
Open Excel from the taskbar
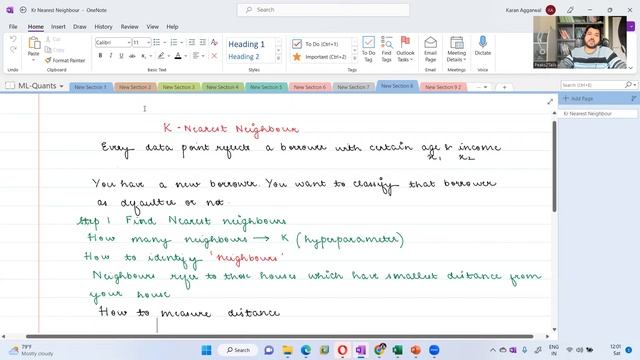pyautogui.click(x=397, y=350)
